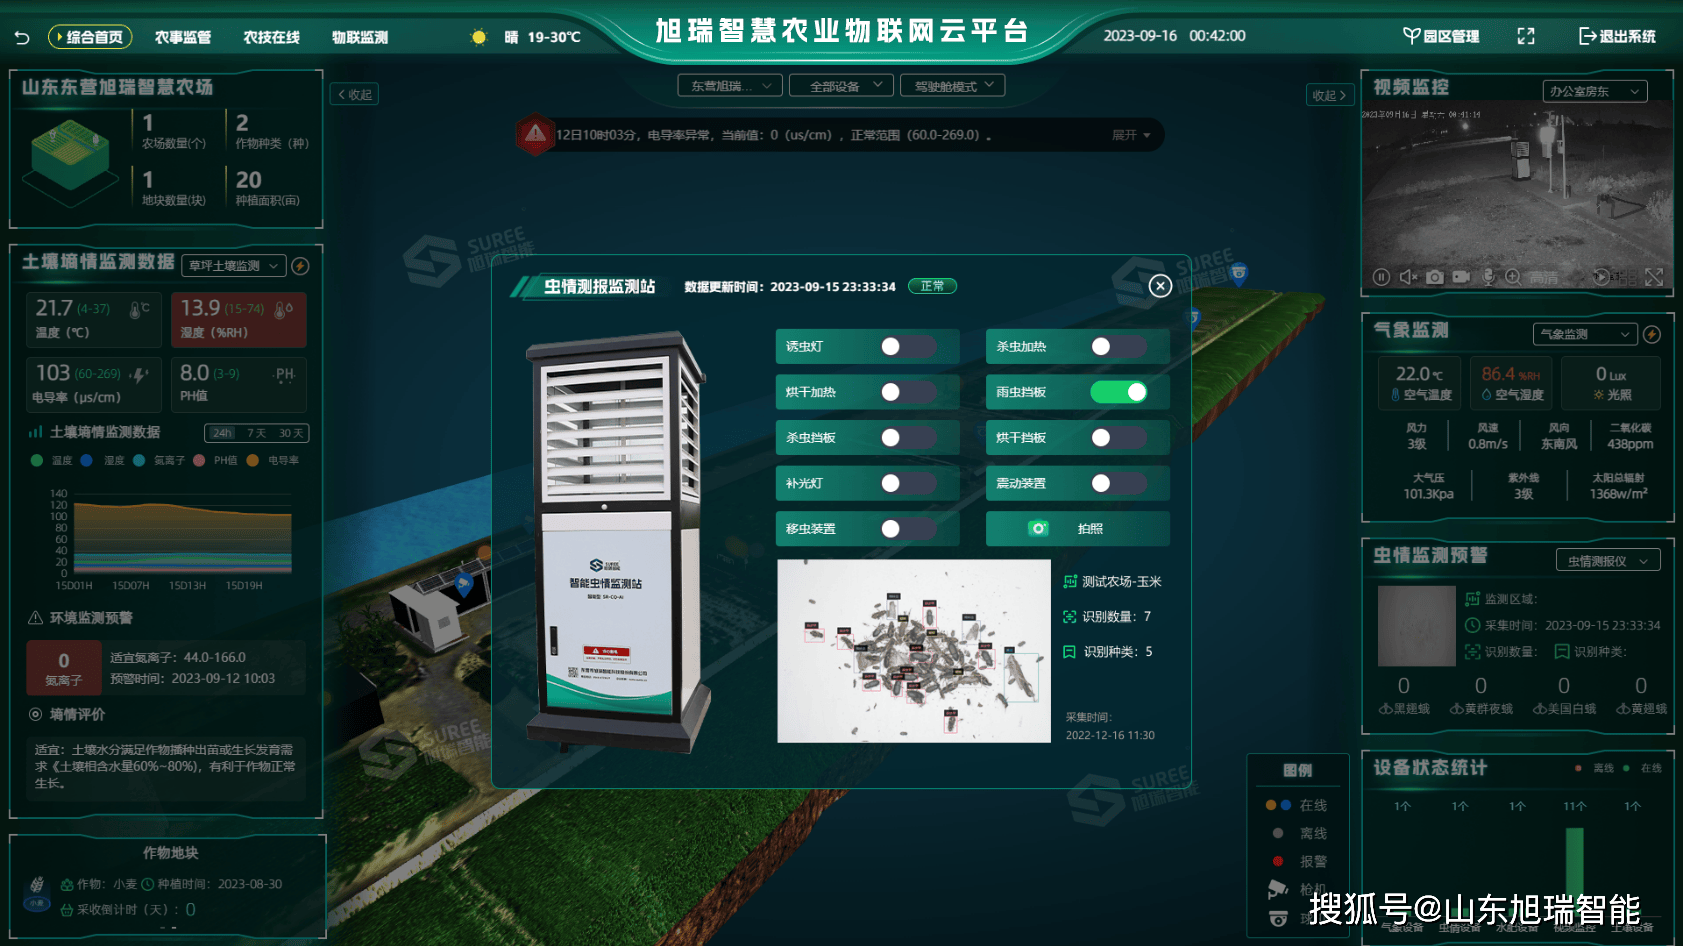Open the 草坪土壤监测 soil dropdown
1683x946 pixels.
click(x=234, y=266)
